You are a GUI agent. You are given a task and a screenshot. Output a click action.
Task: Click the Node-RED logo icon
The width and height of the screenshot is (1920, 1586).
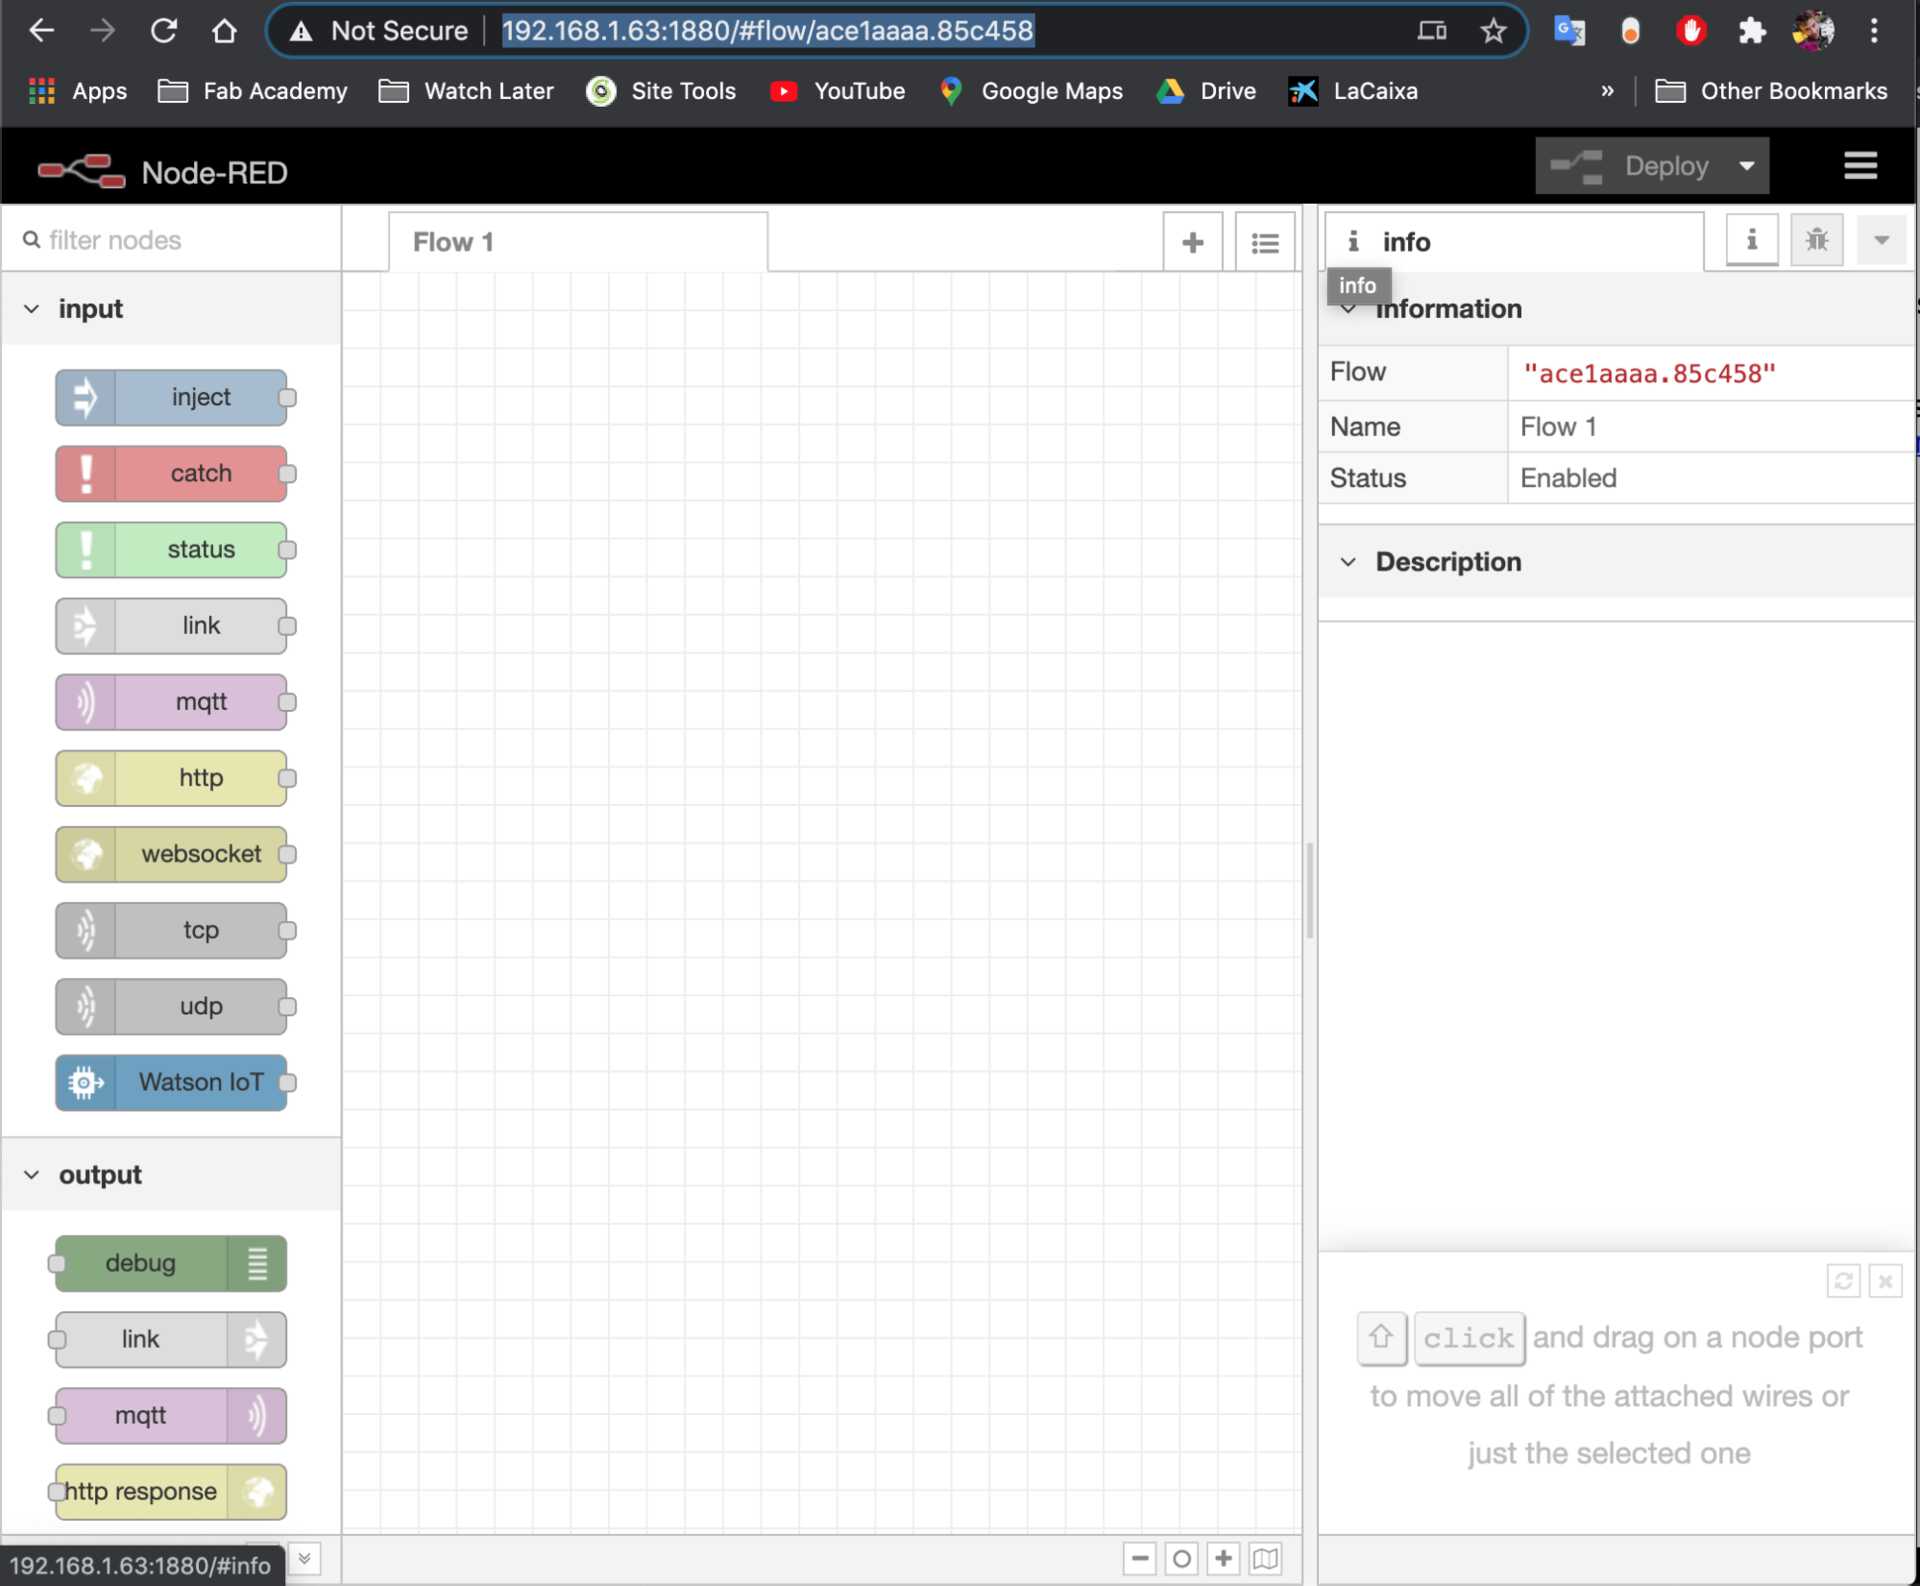click(80, 171)
